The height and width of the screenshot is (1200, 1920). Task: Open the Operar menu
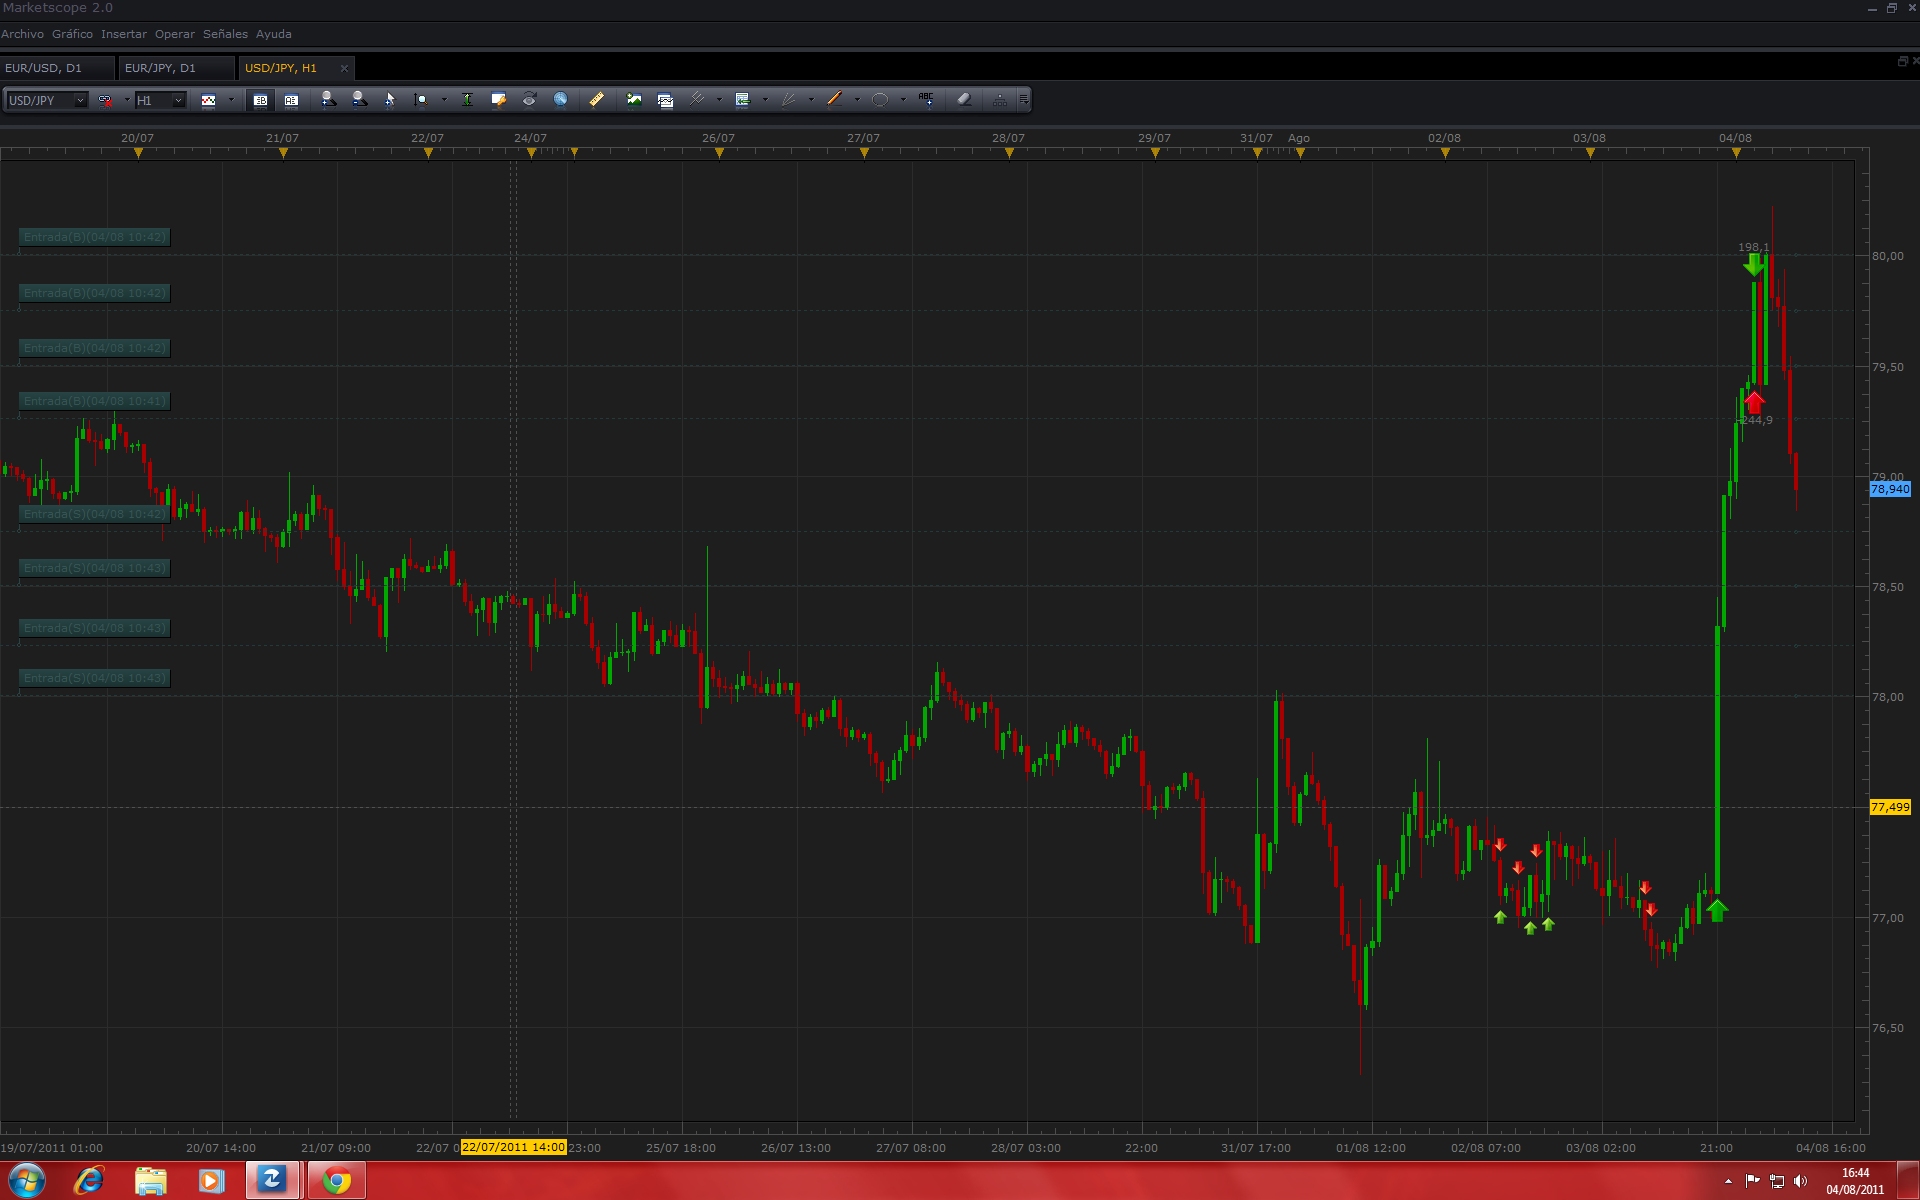[174, 34]
